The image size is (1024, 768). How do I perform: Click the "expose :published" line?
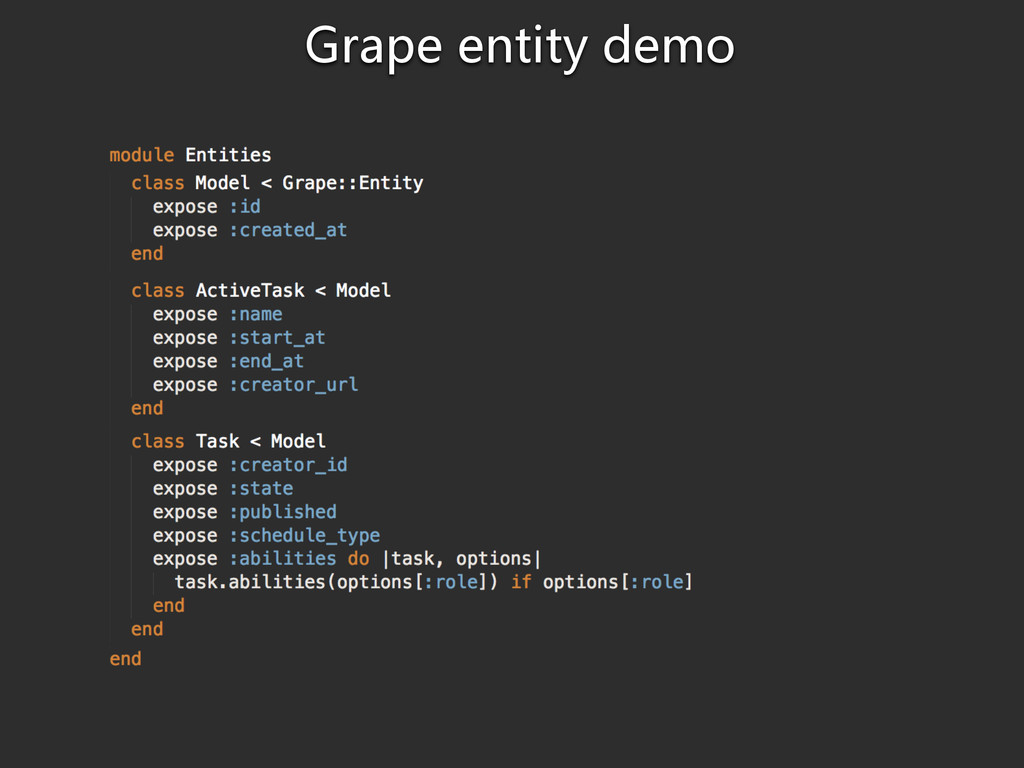(244, 512)
